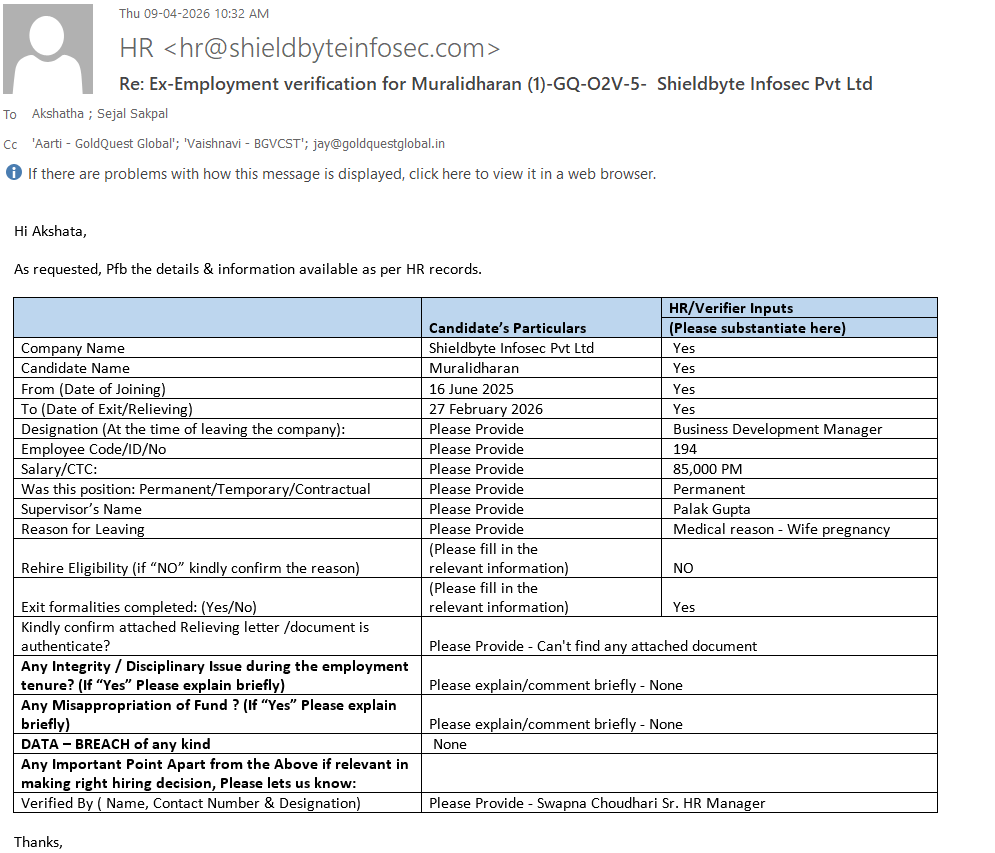
Task: Click recipient Akshatha in To line
Action: point(58,114)
